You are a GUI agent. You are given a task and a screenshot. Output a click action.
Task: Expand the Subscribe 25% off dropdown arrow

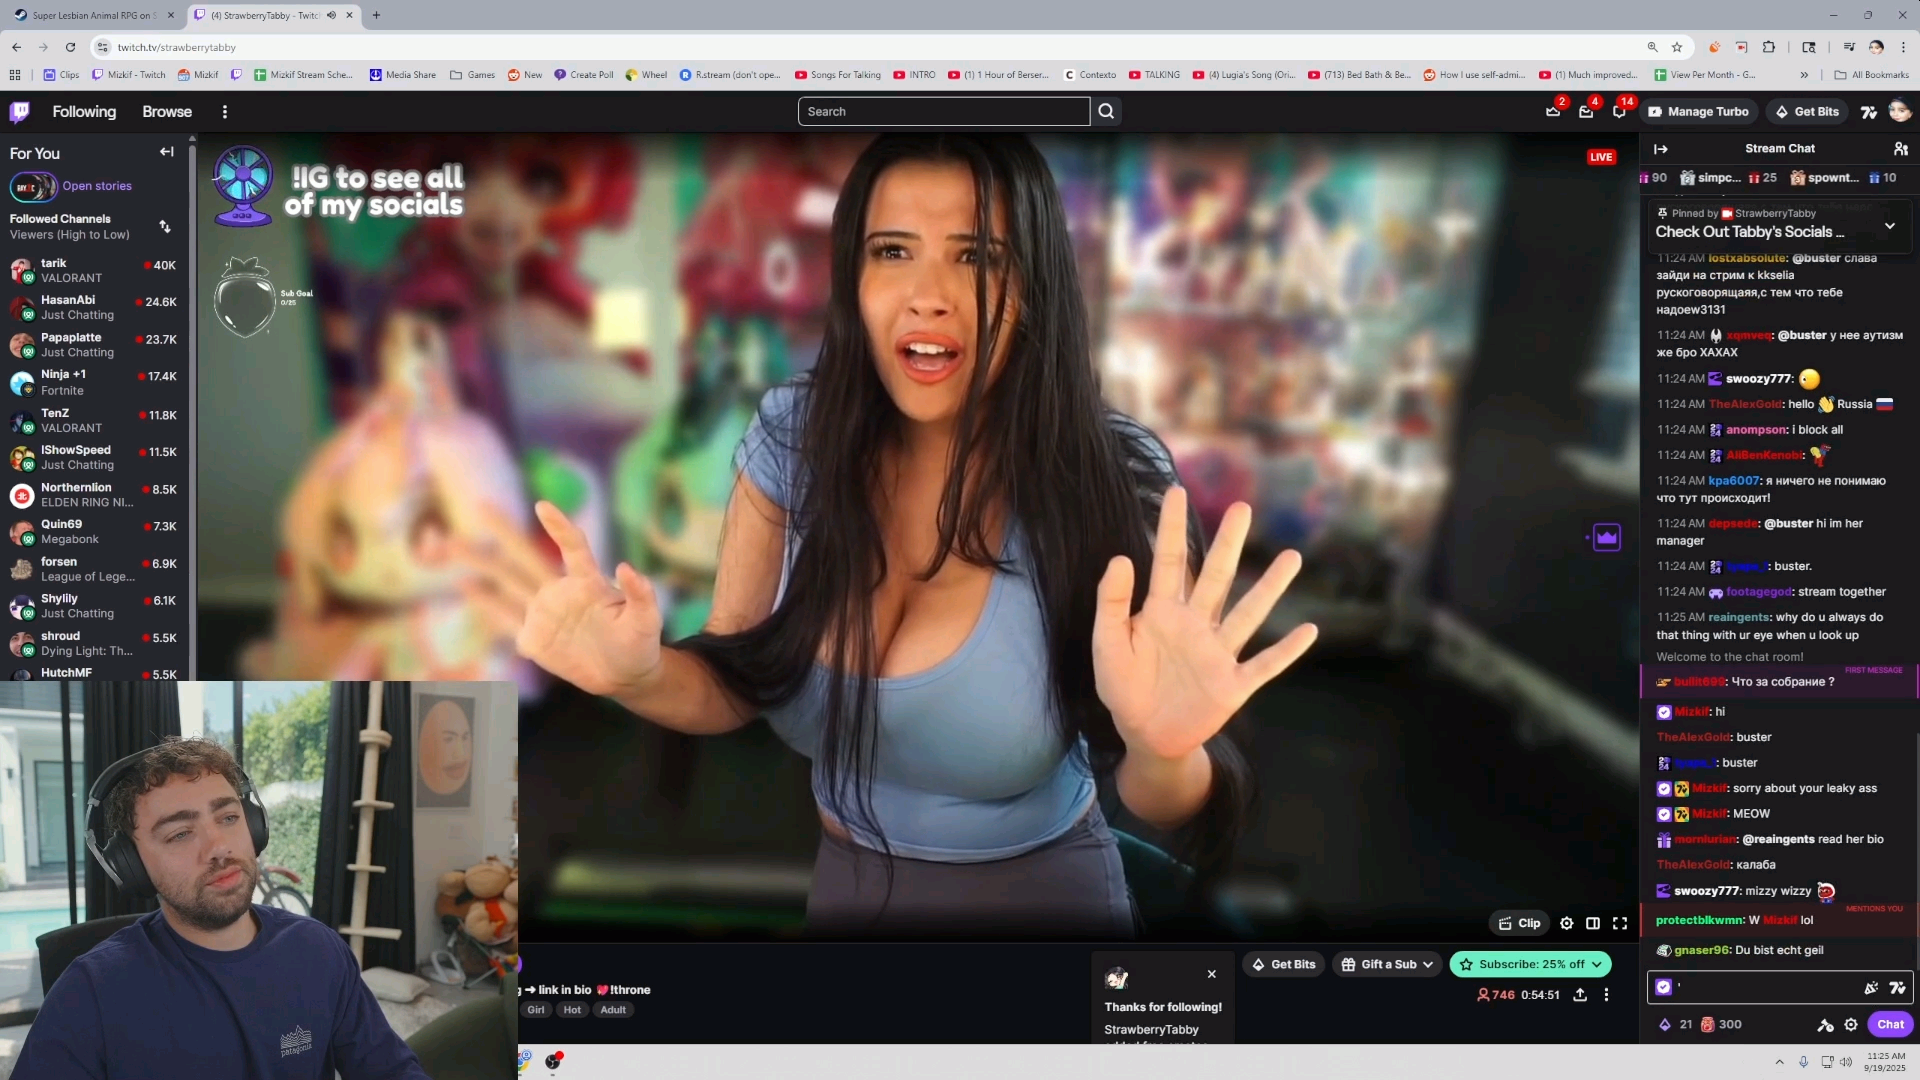(1597, 964)
